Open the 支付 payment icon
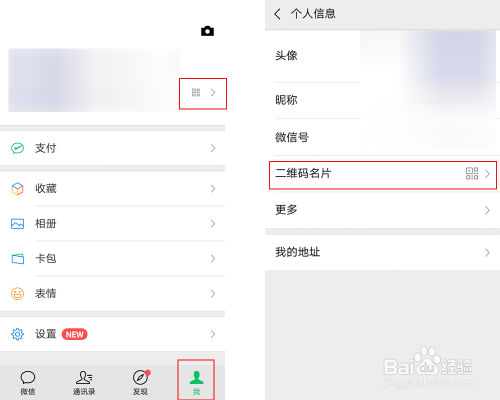500x400 pixels. coord(17,148)
